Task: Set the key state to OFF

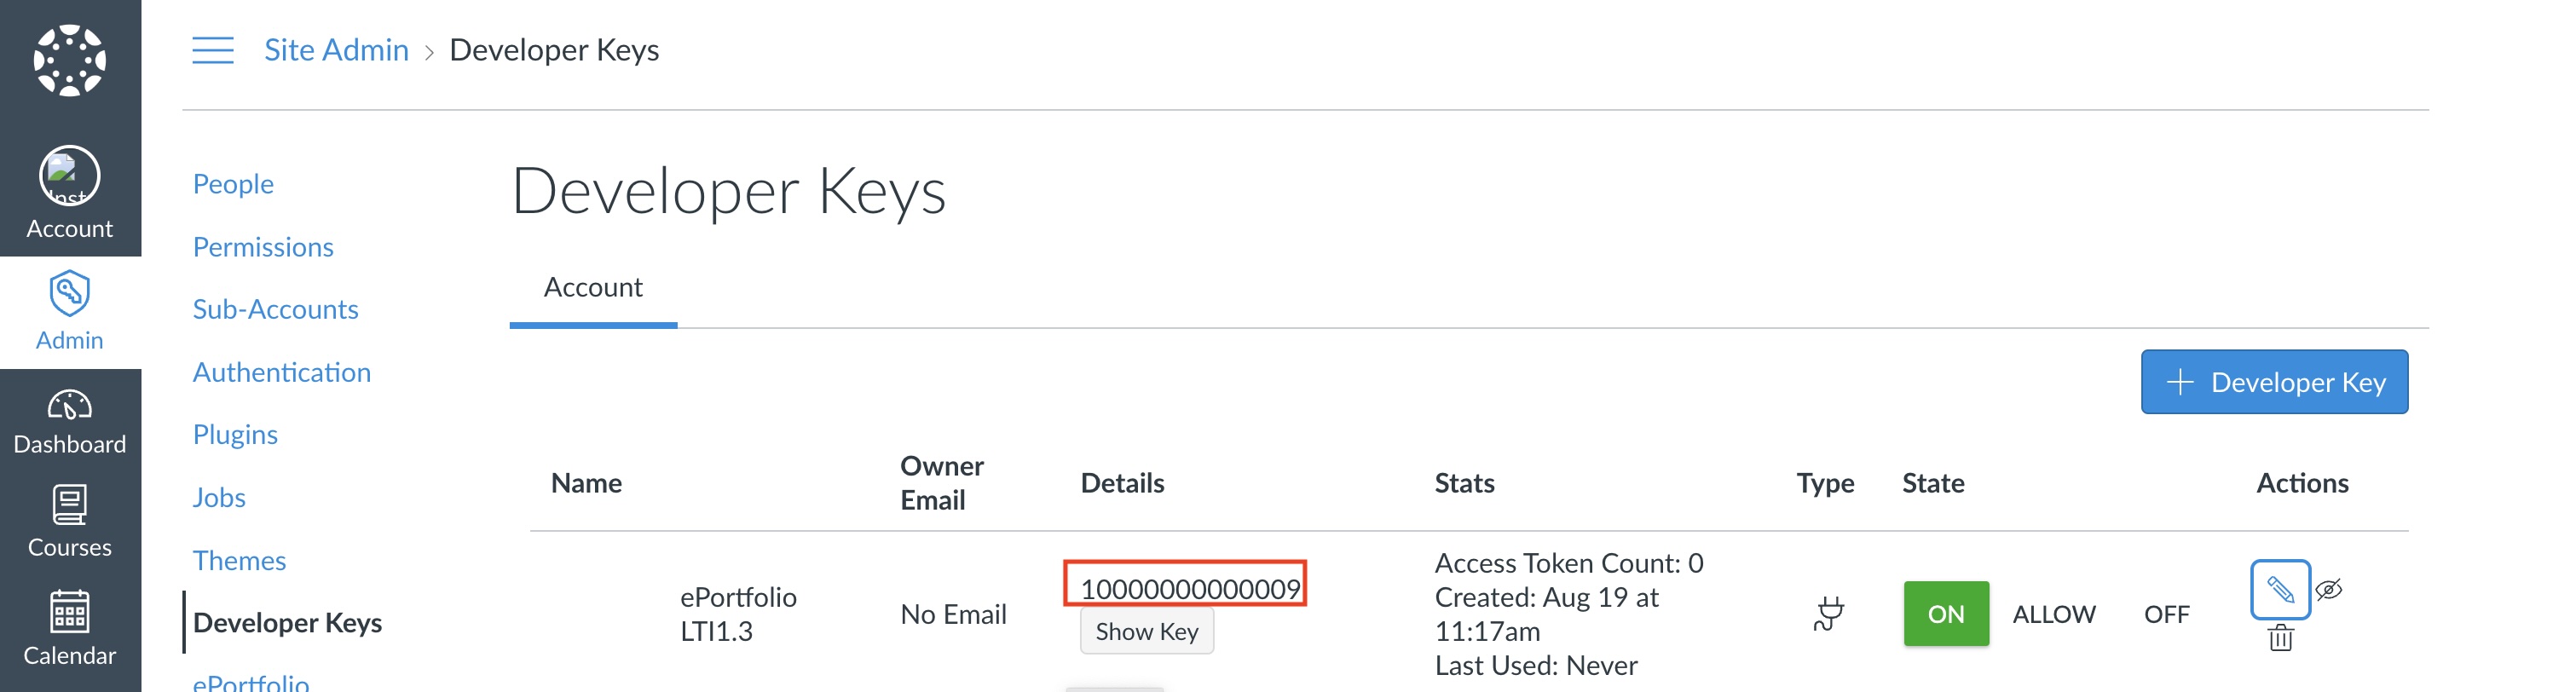Action: tap(2166, 614)
